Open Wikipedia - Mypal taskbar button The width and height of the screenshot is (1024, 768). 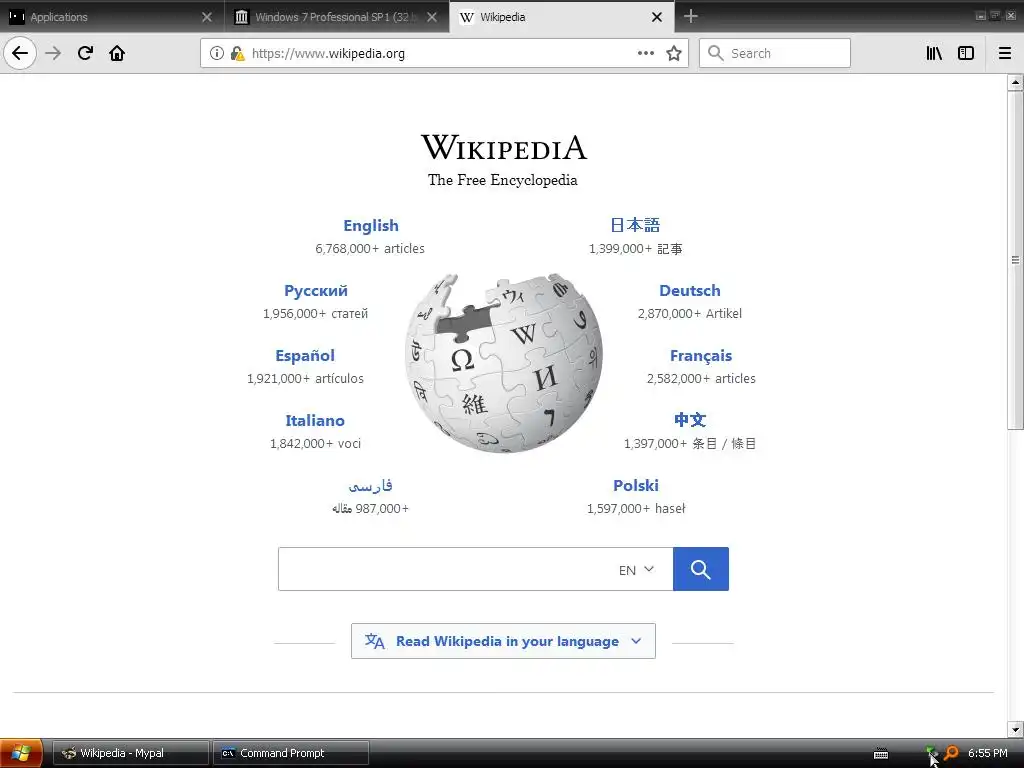click(131, 753)
